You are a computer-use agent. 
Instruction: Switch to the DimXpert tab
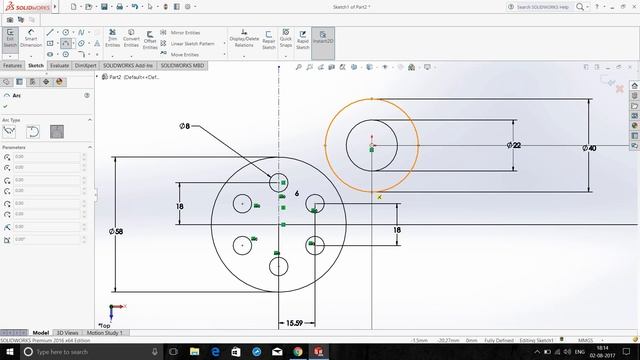[86, 65]
